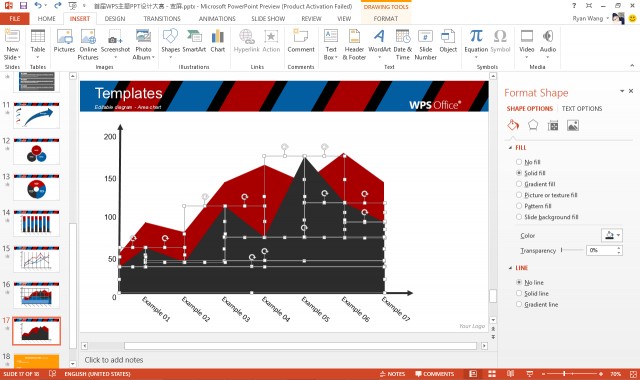Open the Effects pentagon icon in Format Shape
Viewport: 640px width, 380px height.
533,125
